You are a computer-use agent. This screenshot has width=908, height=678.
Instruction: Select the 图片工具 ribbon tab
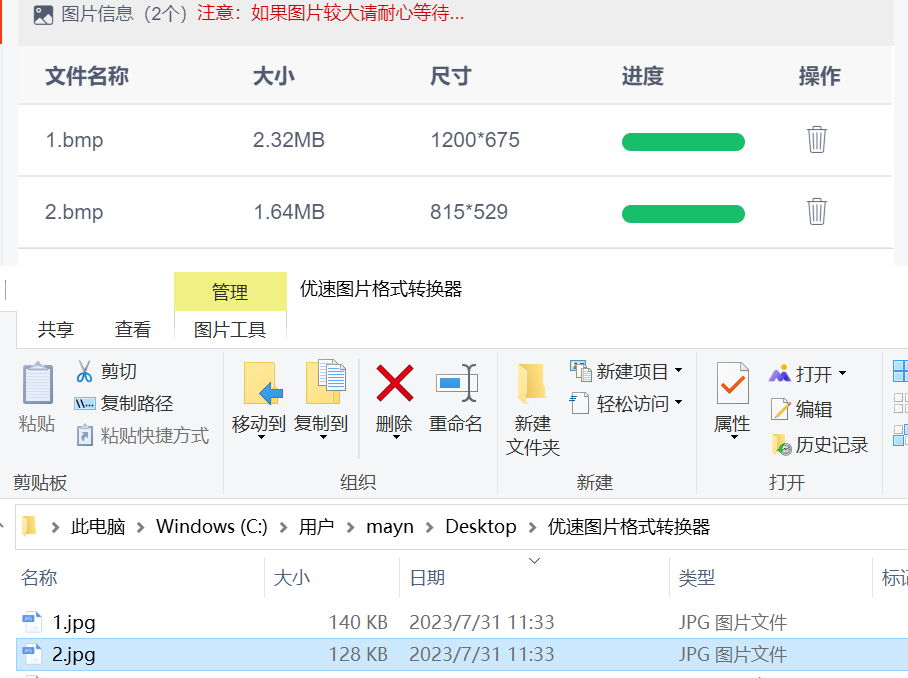[230, 329]
